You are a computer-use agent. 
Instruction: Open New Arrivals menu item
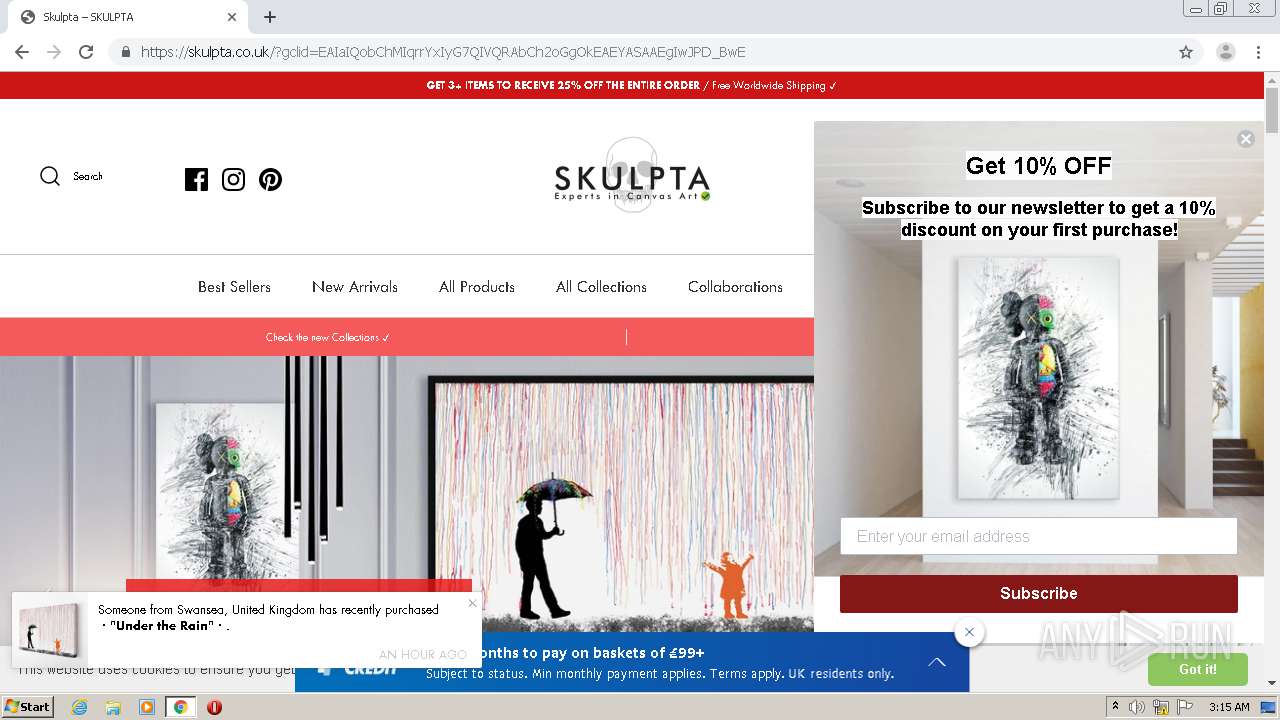pyautogui.click(x=355, y=287)
